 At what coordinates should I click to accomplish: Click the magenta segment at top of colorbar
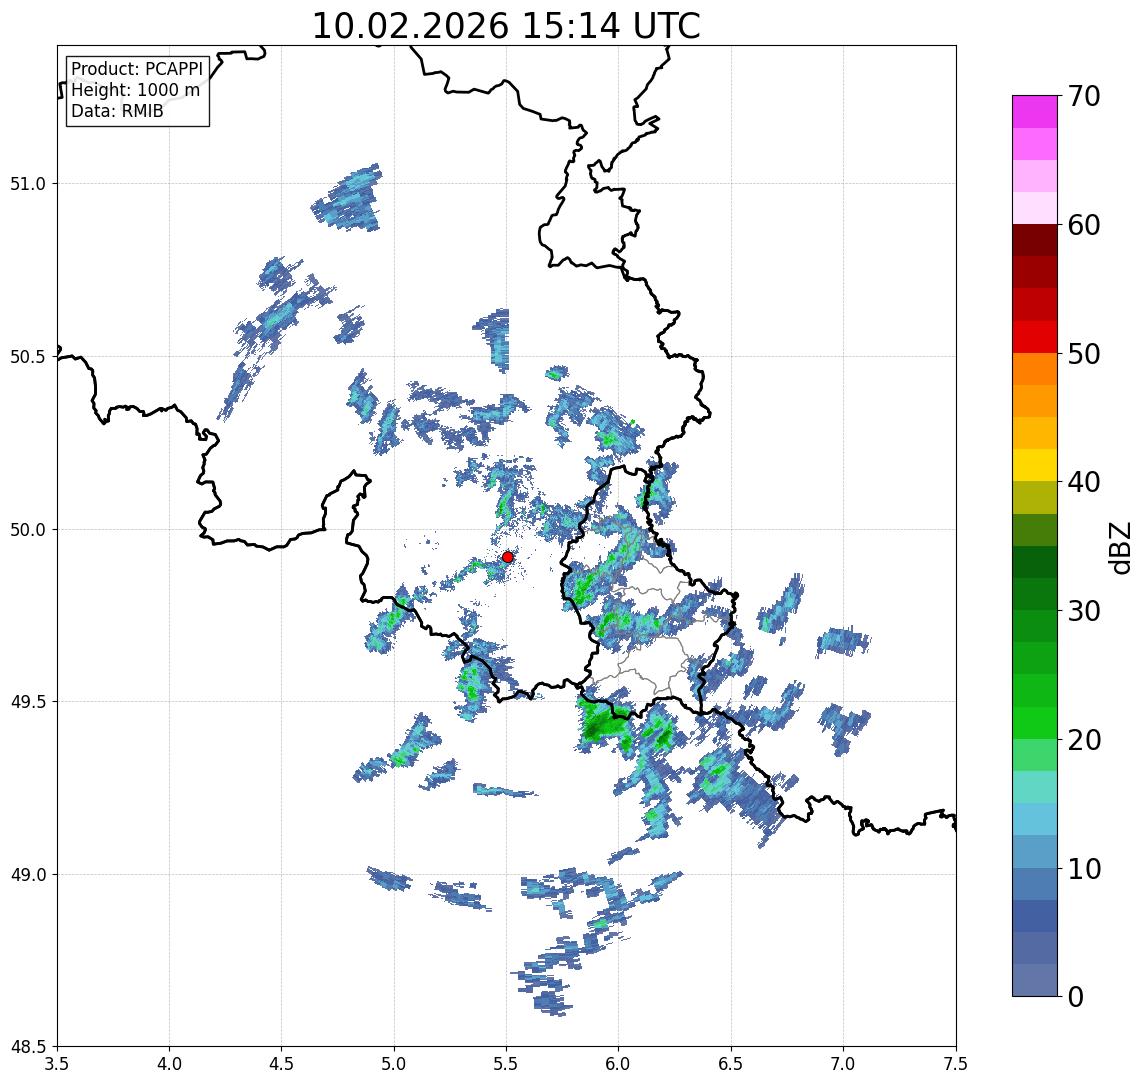[1035, 112]
